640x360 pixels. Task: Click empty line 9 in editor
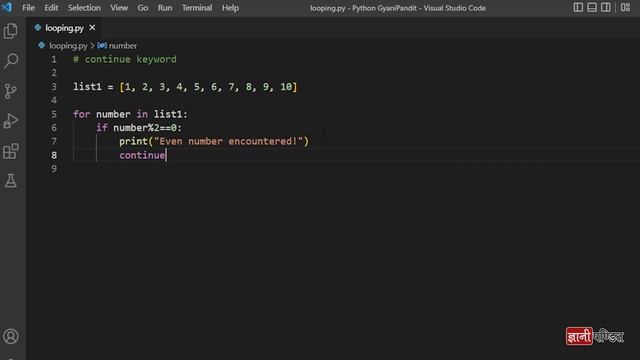[355, 169]
